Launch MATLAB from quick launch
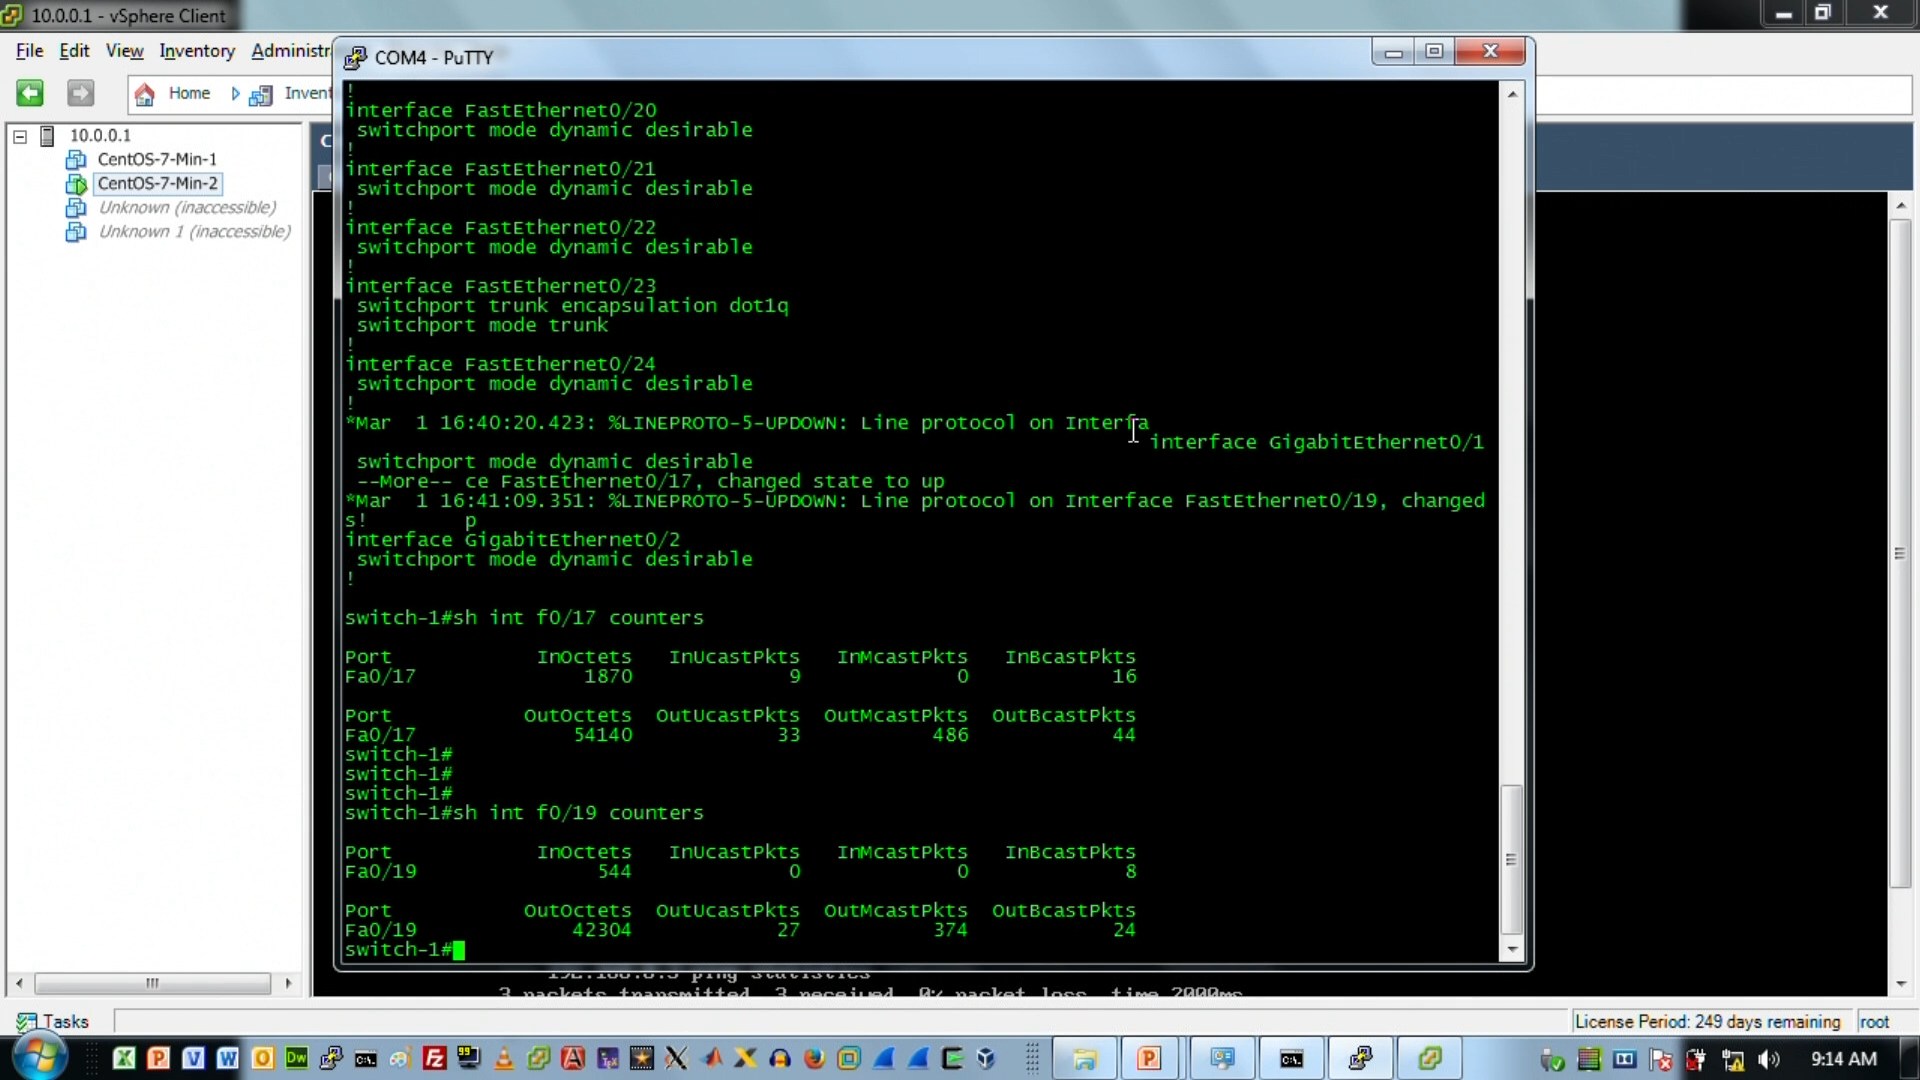The width and height of the screenshot is (1920, 1080). tap(712, 1058)
